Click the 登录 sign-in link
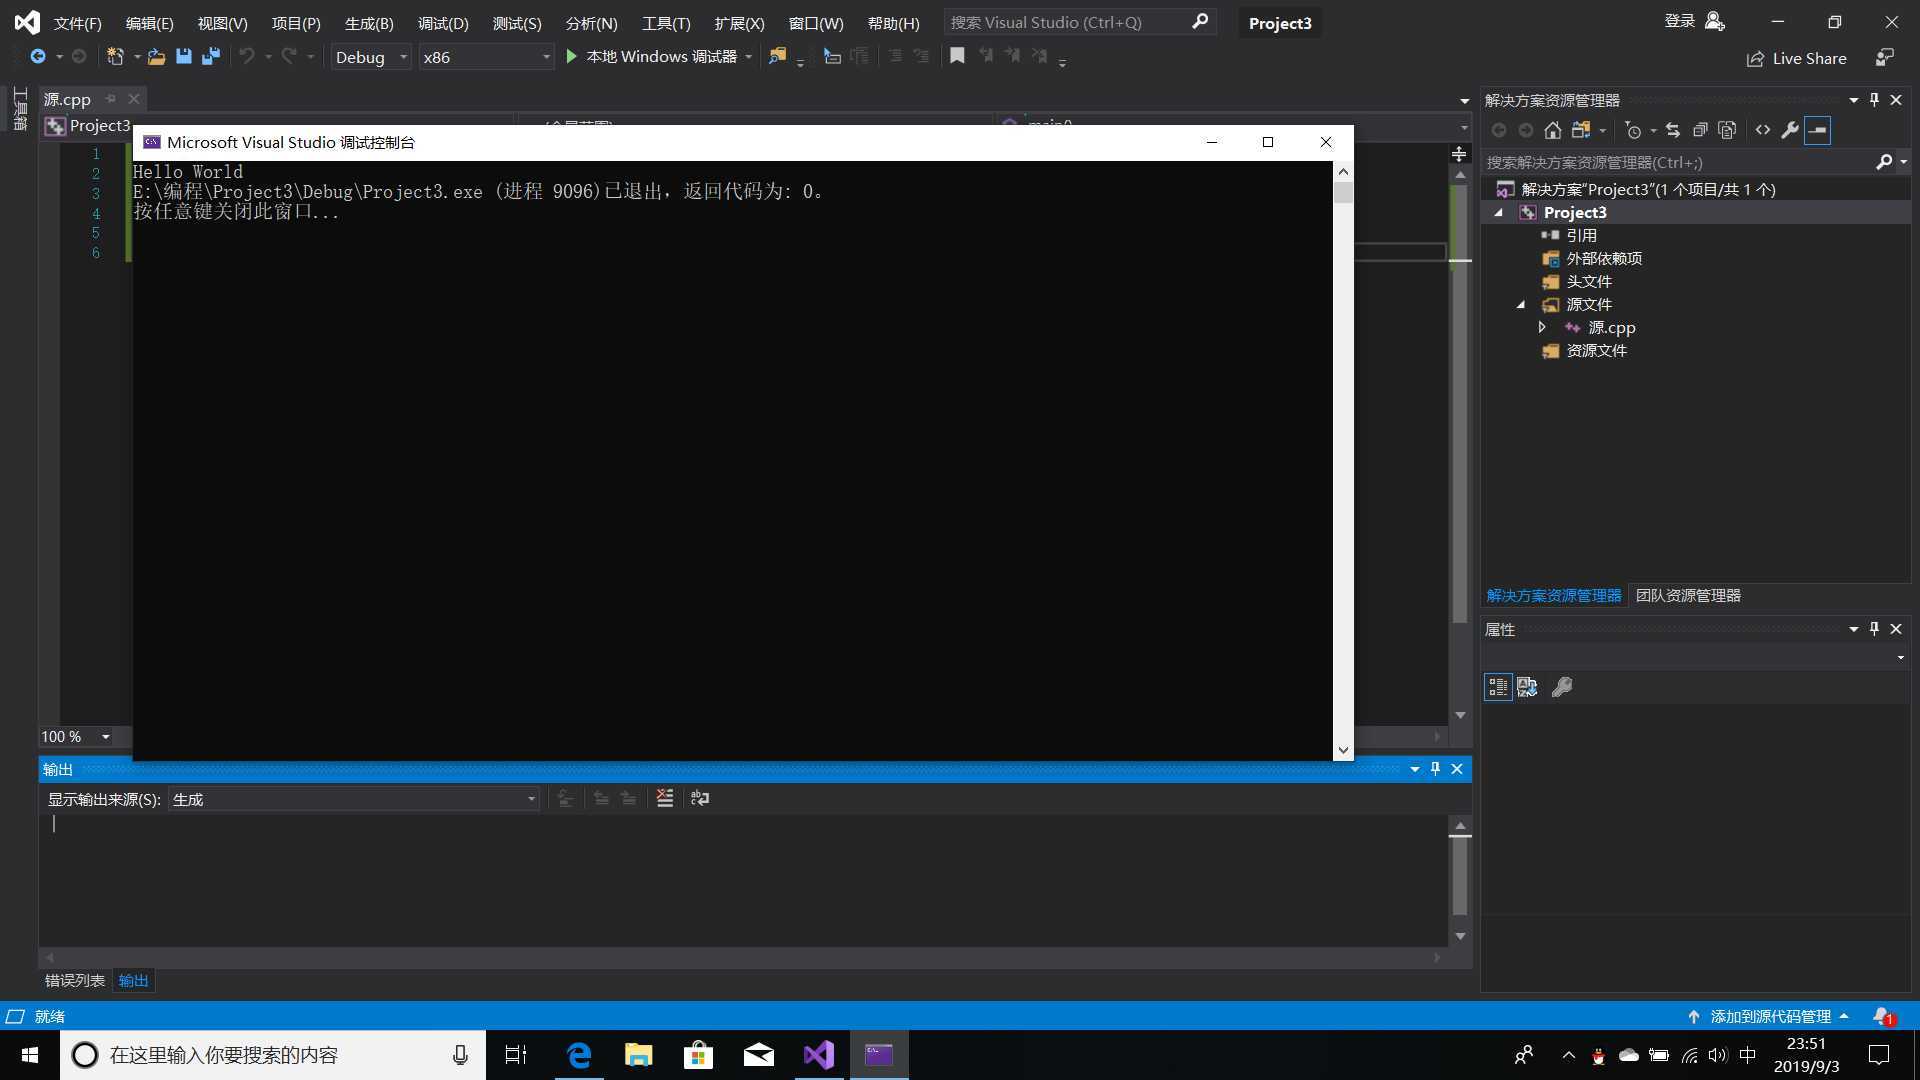Image resolution: width=1920 pixels, height=1080 pixels. [1679, 21]
